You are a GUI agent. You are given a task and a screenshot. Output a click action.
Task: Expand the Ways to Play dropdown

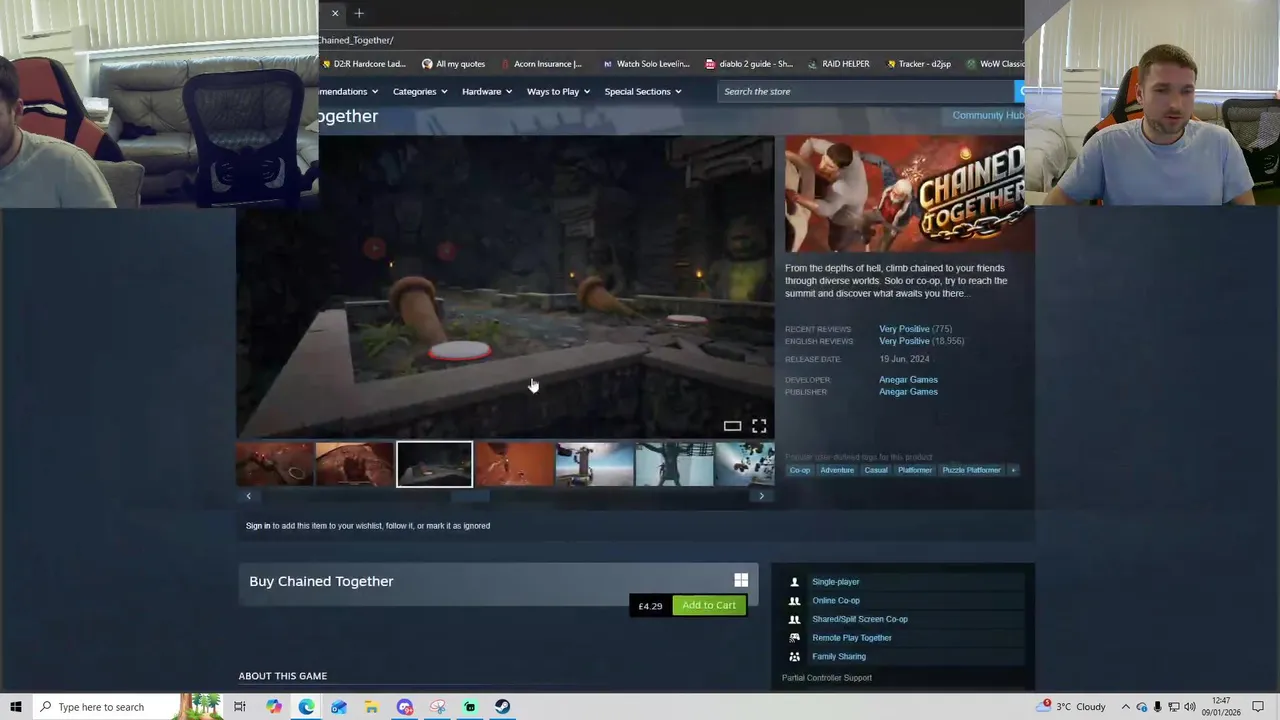(558, 92)
